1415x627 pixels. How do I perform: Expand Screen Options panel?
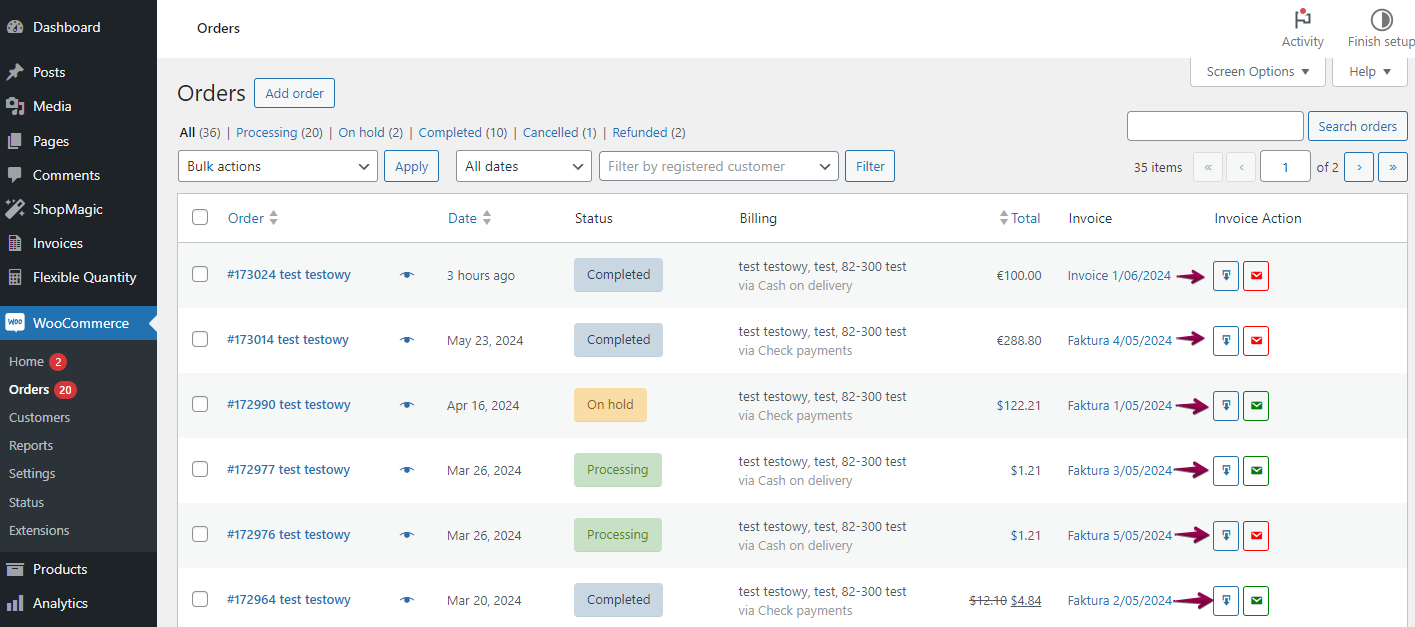tap(1257, 72)
